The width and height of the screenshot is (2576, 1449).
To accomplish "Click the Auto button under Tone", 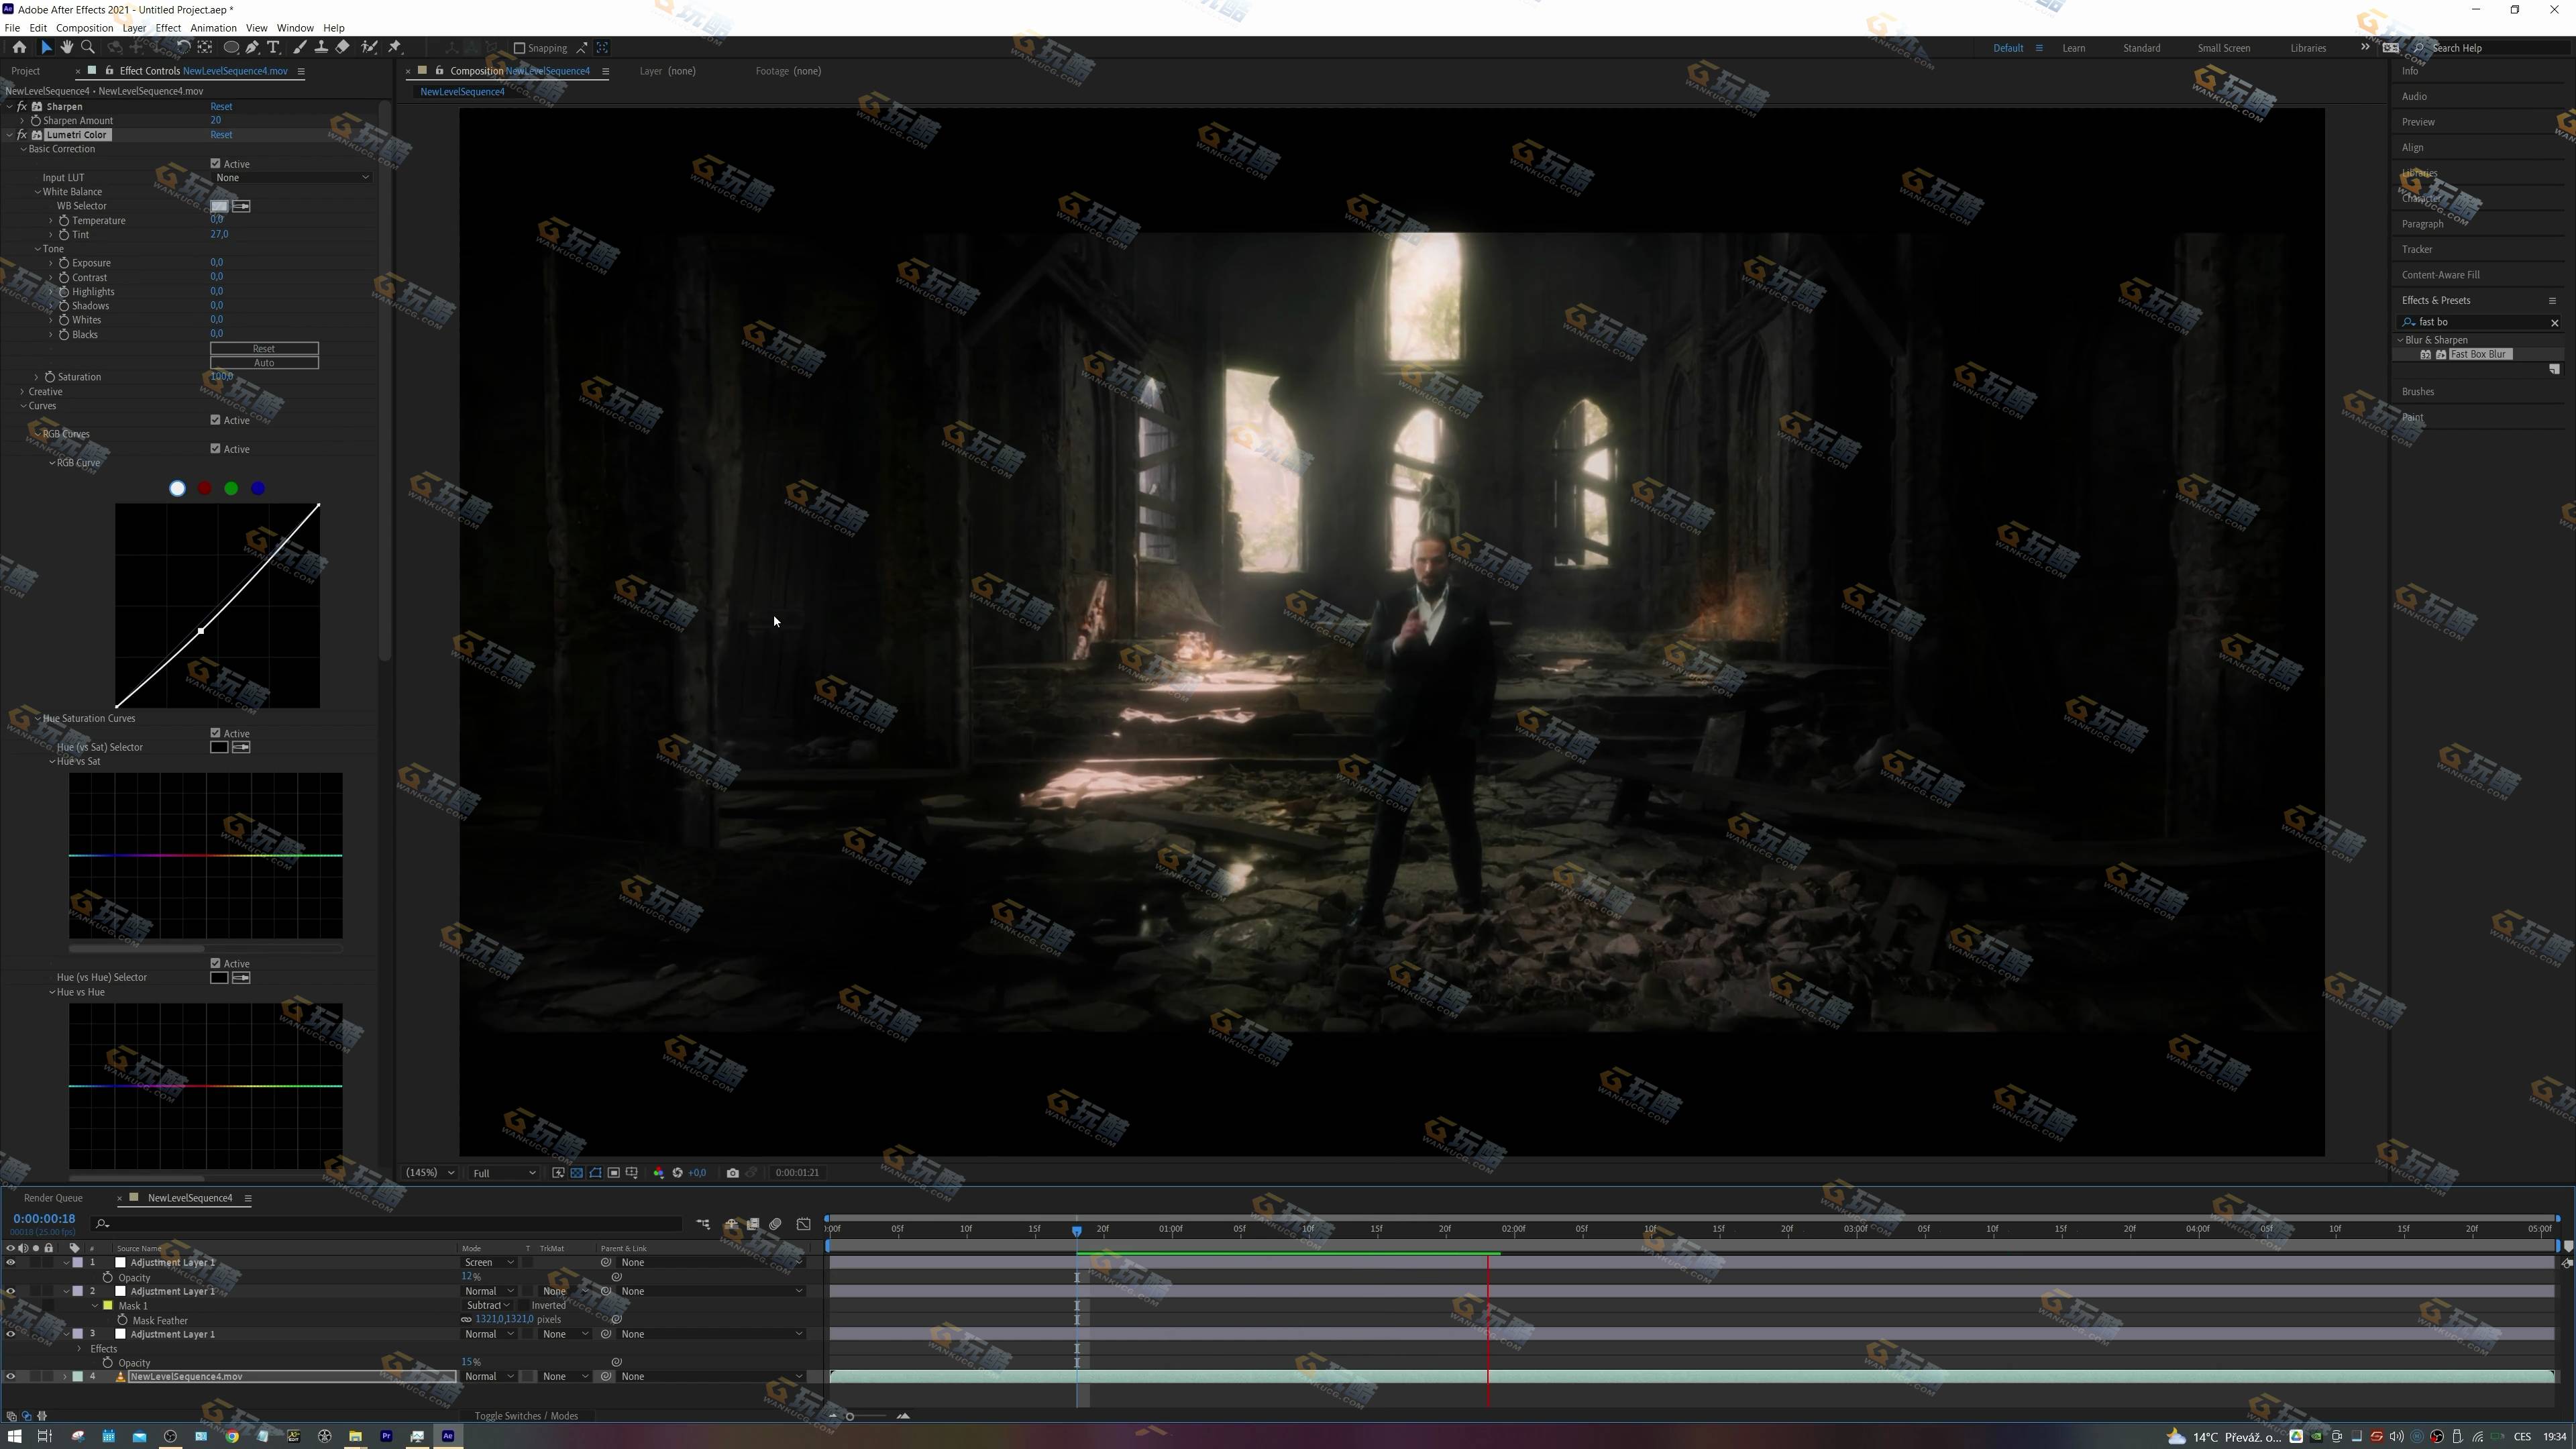I will click(x=264, y=363).
